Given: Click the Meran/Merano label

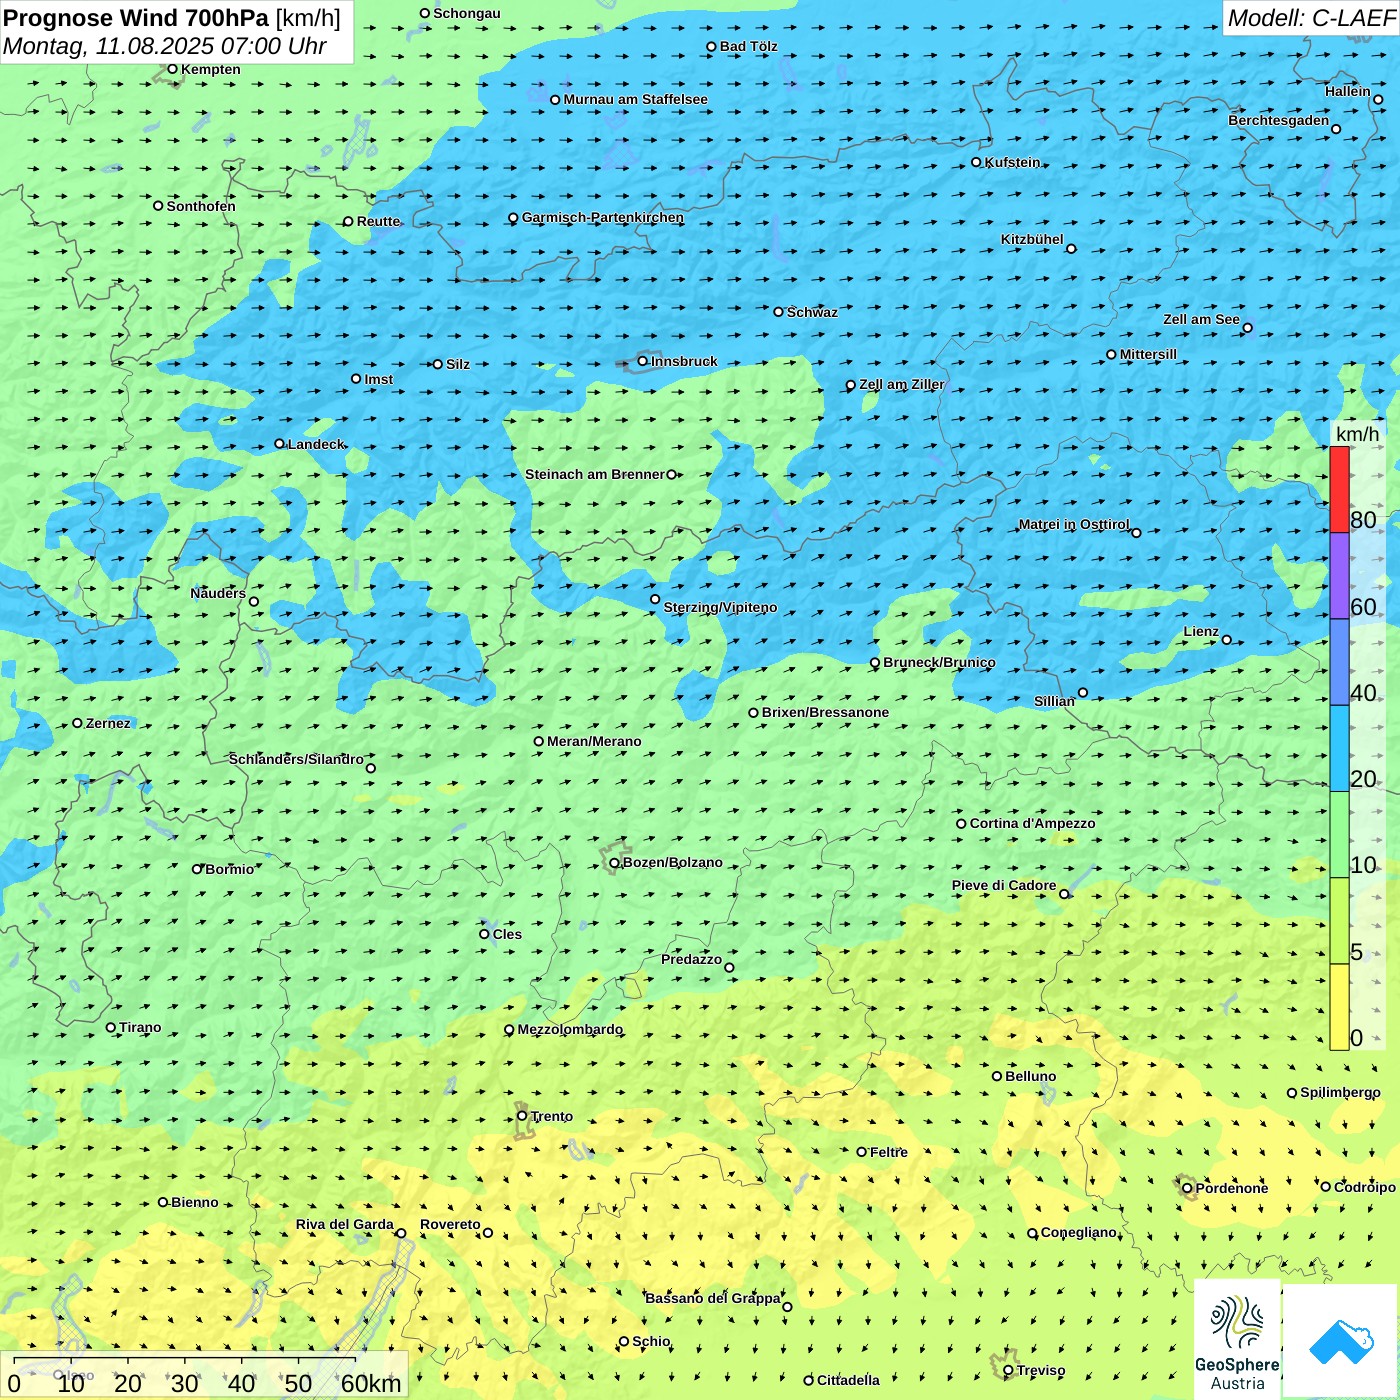Looking at the screenshot, I should coord(594,741).
